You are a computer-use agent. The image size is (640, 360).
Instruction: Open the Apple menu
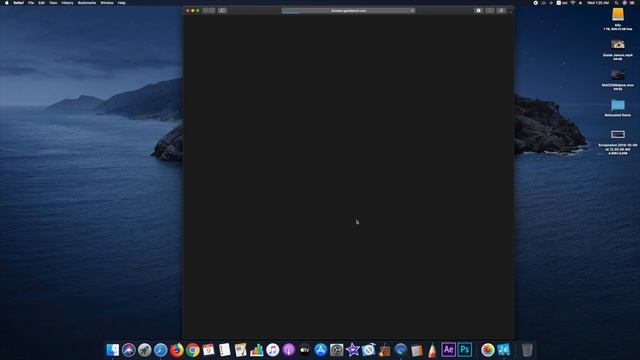point(7,3)
